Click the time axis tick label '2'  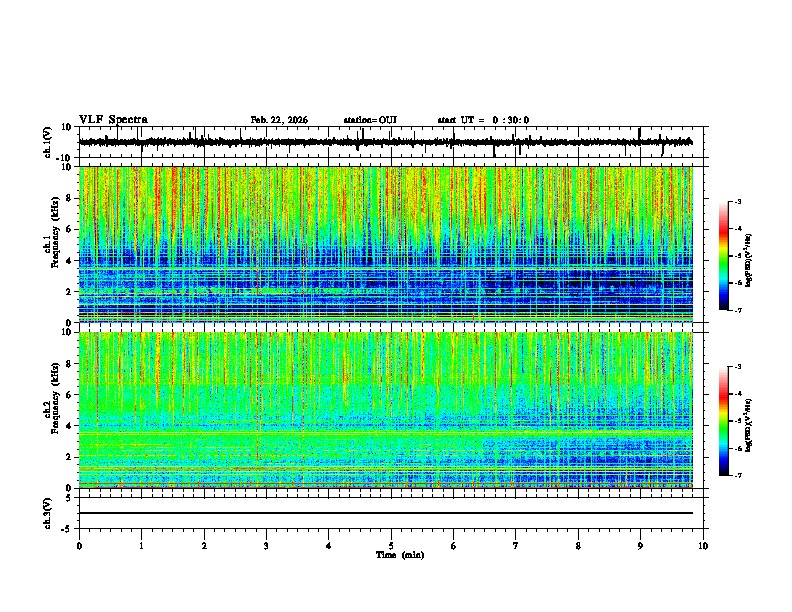tap(204, 546)
